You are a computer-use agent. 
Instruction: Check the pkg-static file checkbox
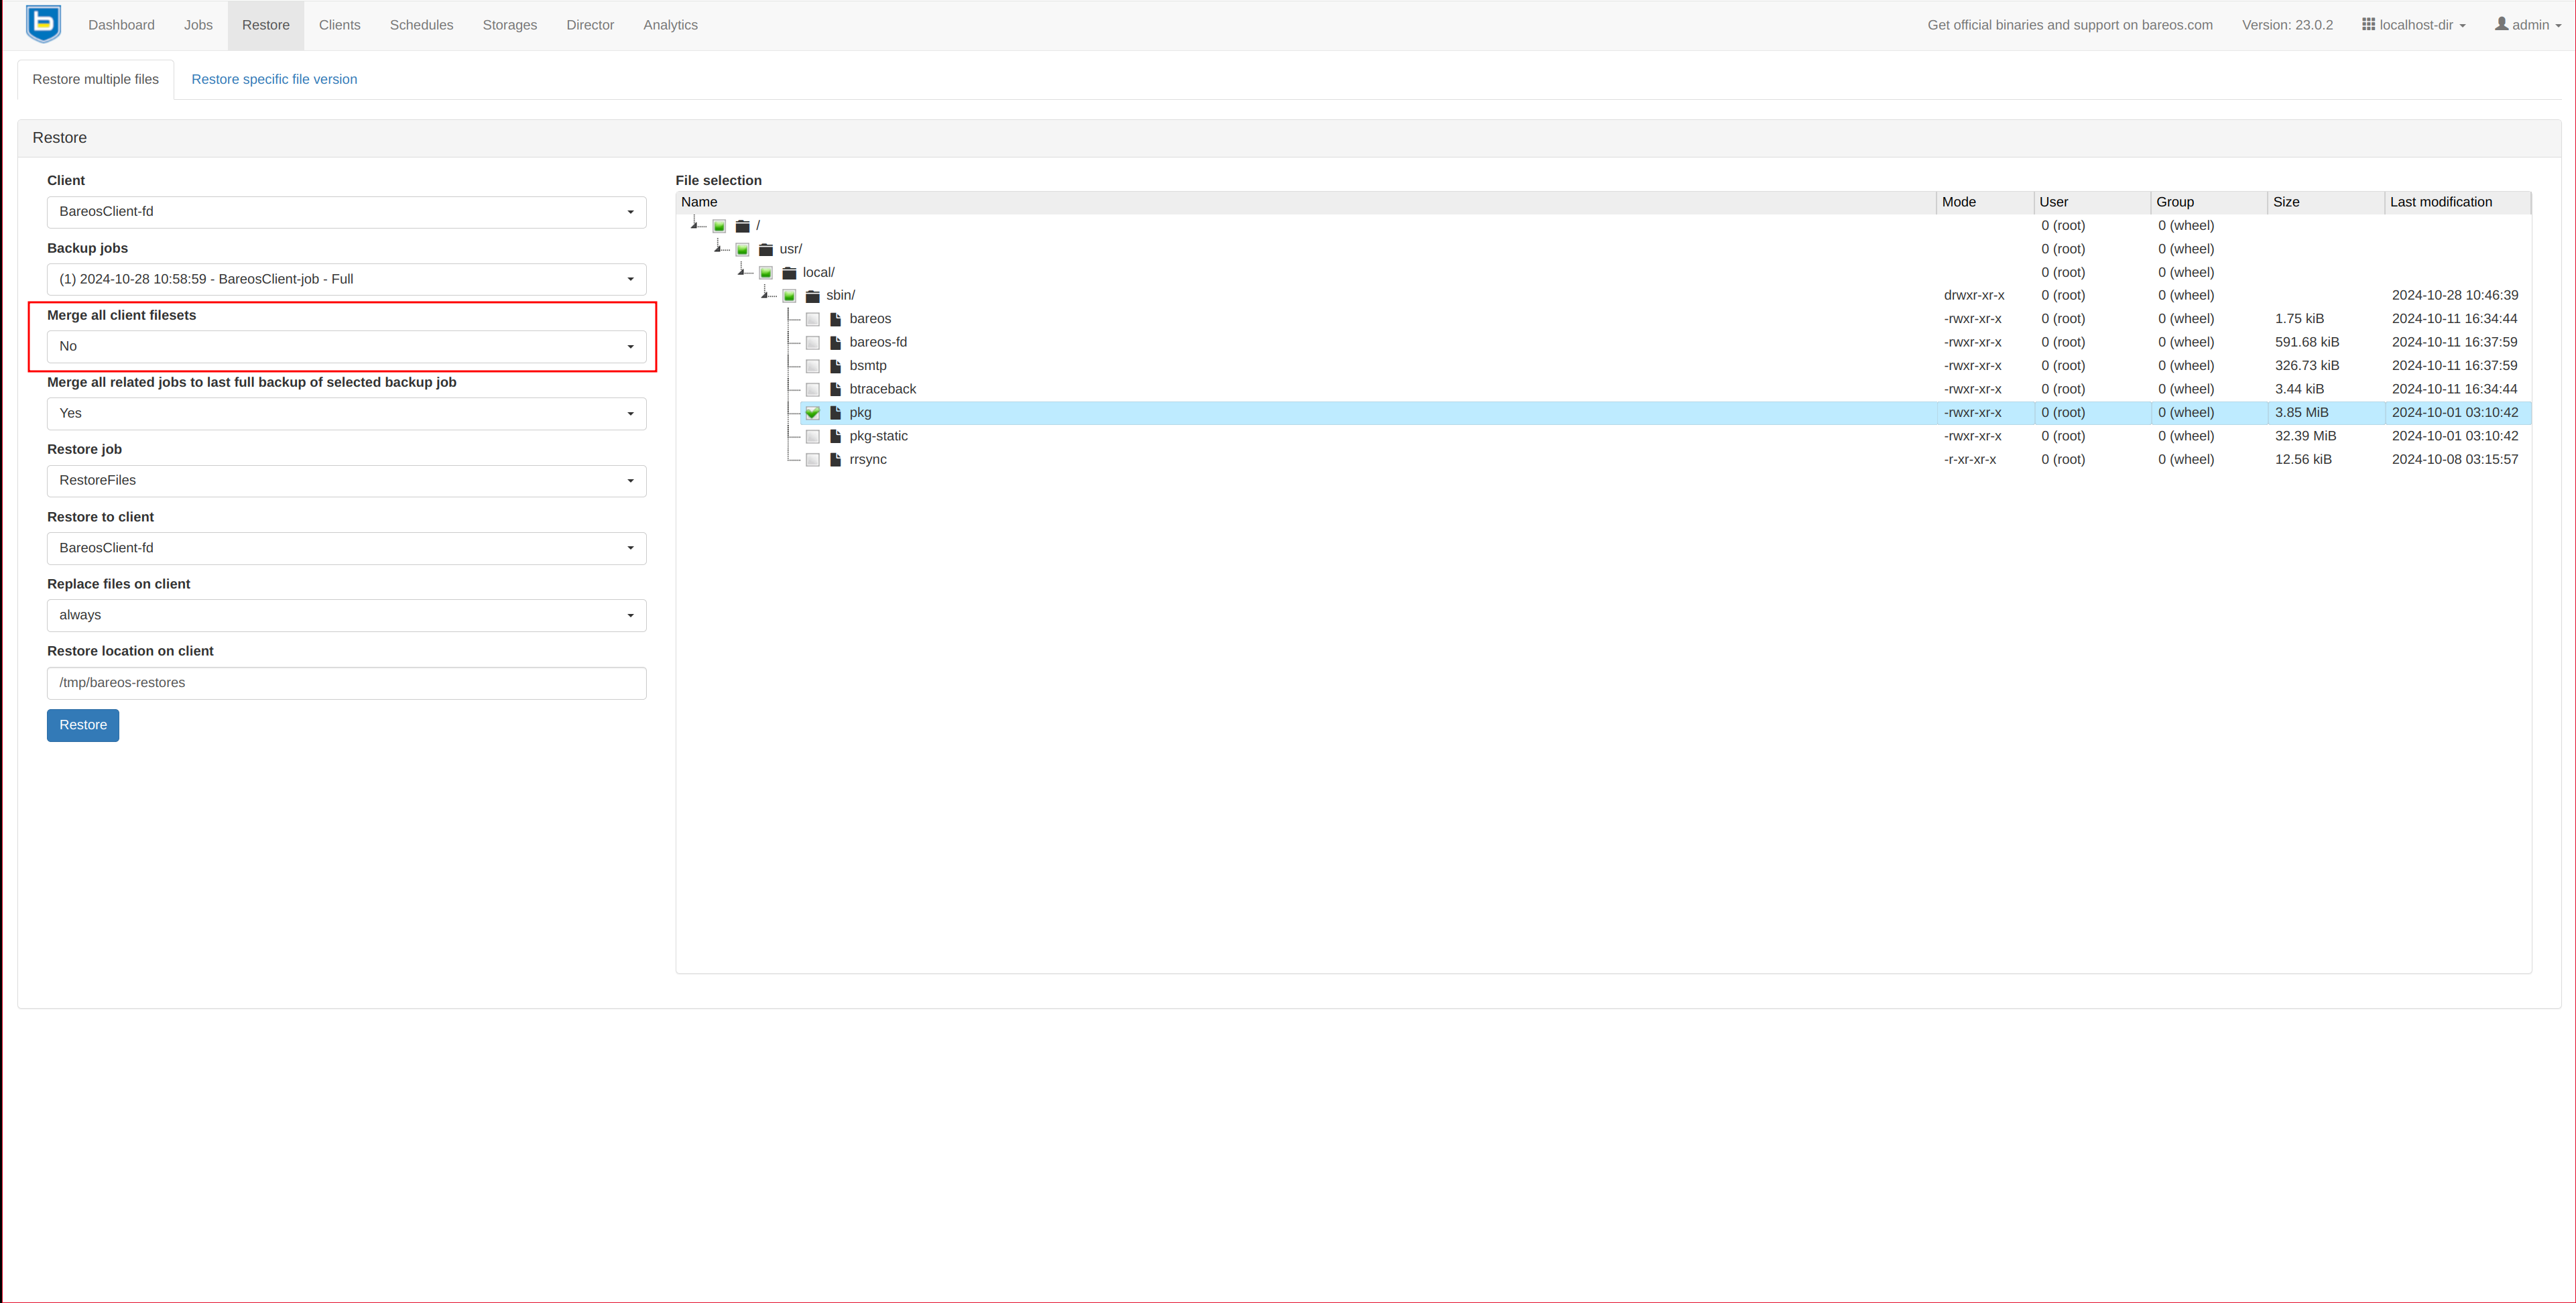coord(812,437)
